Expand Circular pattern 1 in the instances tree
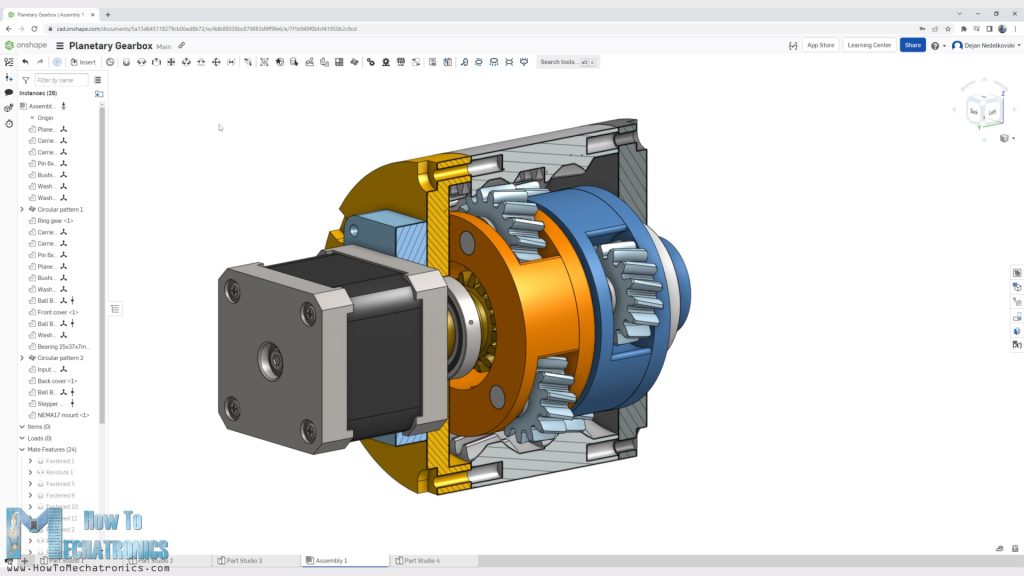The image size is (1024, 576). coord(22,209)
